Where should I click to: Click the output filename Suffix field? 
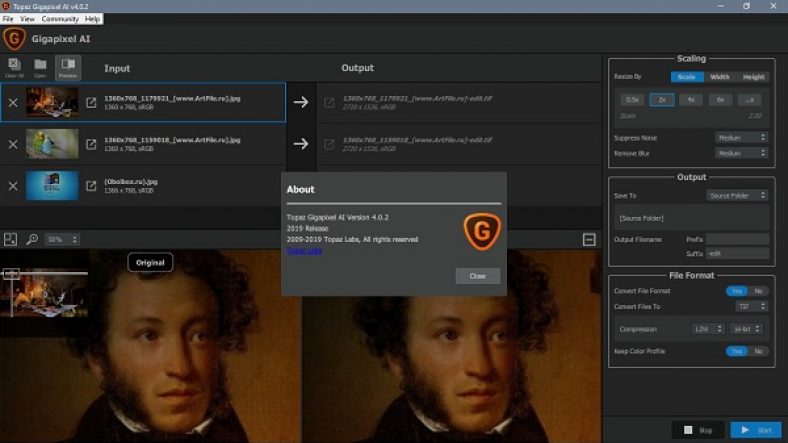(737, 254)
